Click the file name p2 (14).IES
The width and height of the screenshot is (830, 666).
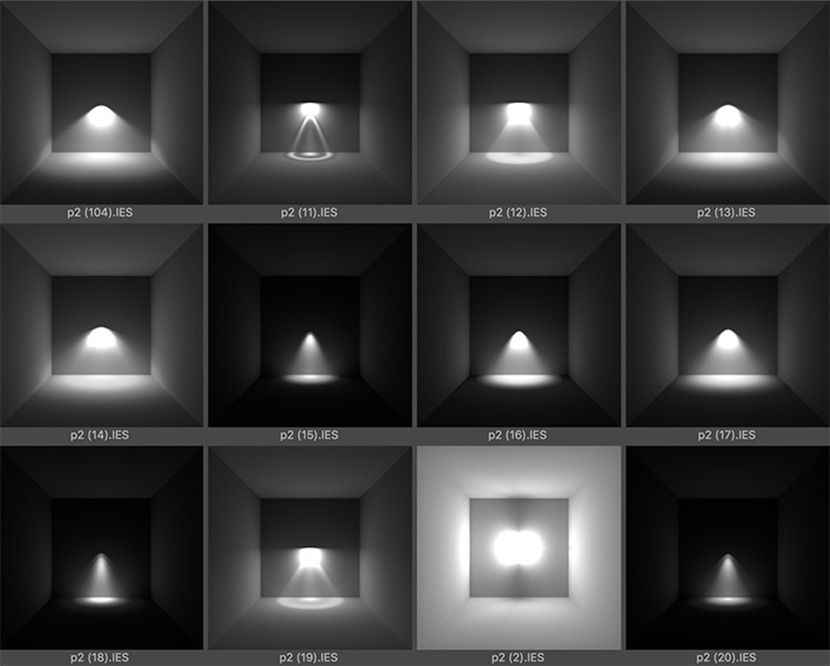(100, 435)
